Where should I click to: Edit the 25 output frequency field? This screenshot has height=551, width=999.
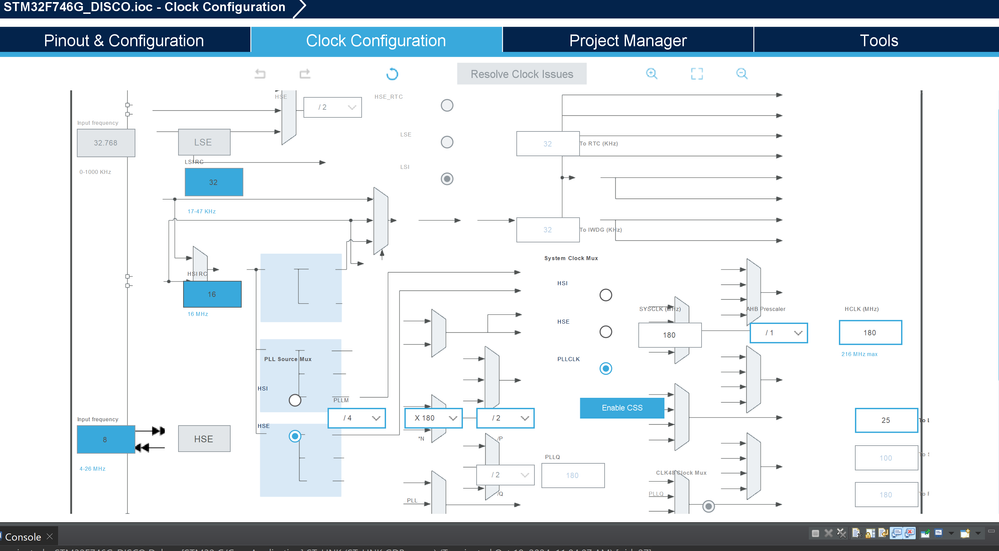(886, 420)
